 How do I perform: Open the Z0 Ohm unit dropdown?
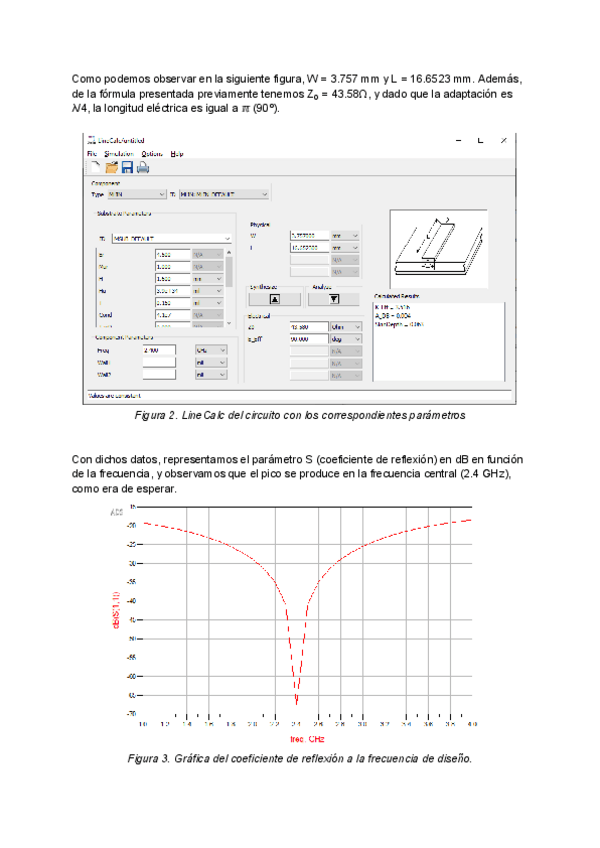click(346, 327)
